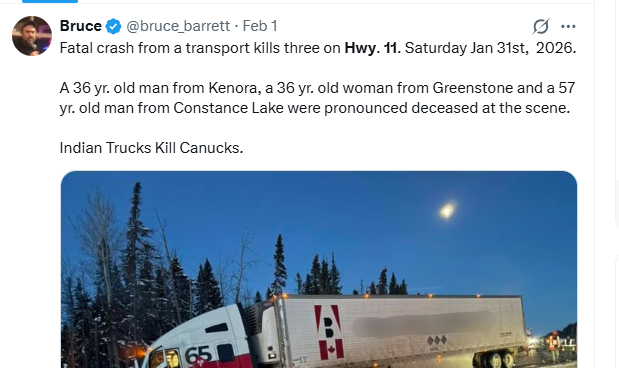This screenshot has width=619, height=368.
Task: Click the bold Hwy. 11 text
Action: coord(372,48)
